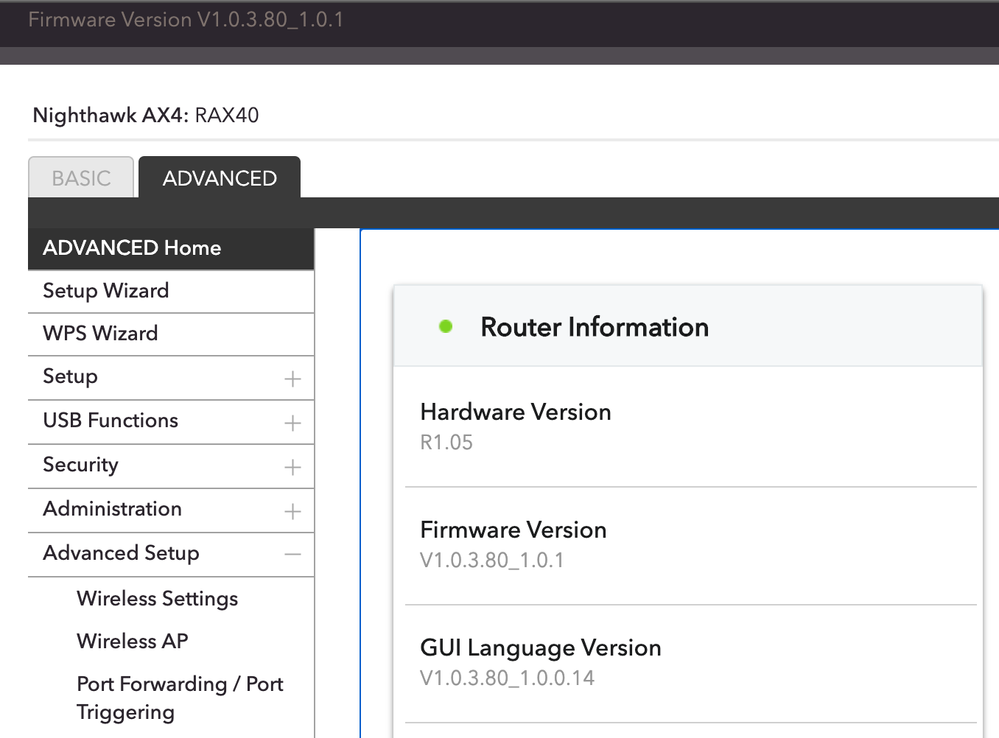Click the Hardware Version label
Screen dimensions: 999x738
[x=515, y=412]
